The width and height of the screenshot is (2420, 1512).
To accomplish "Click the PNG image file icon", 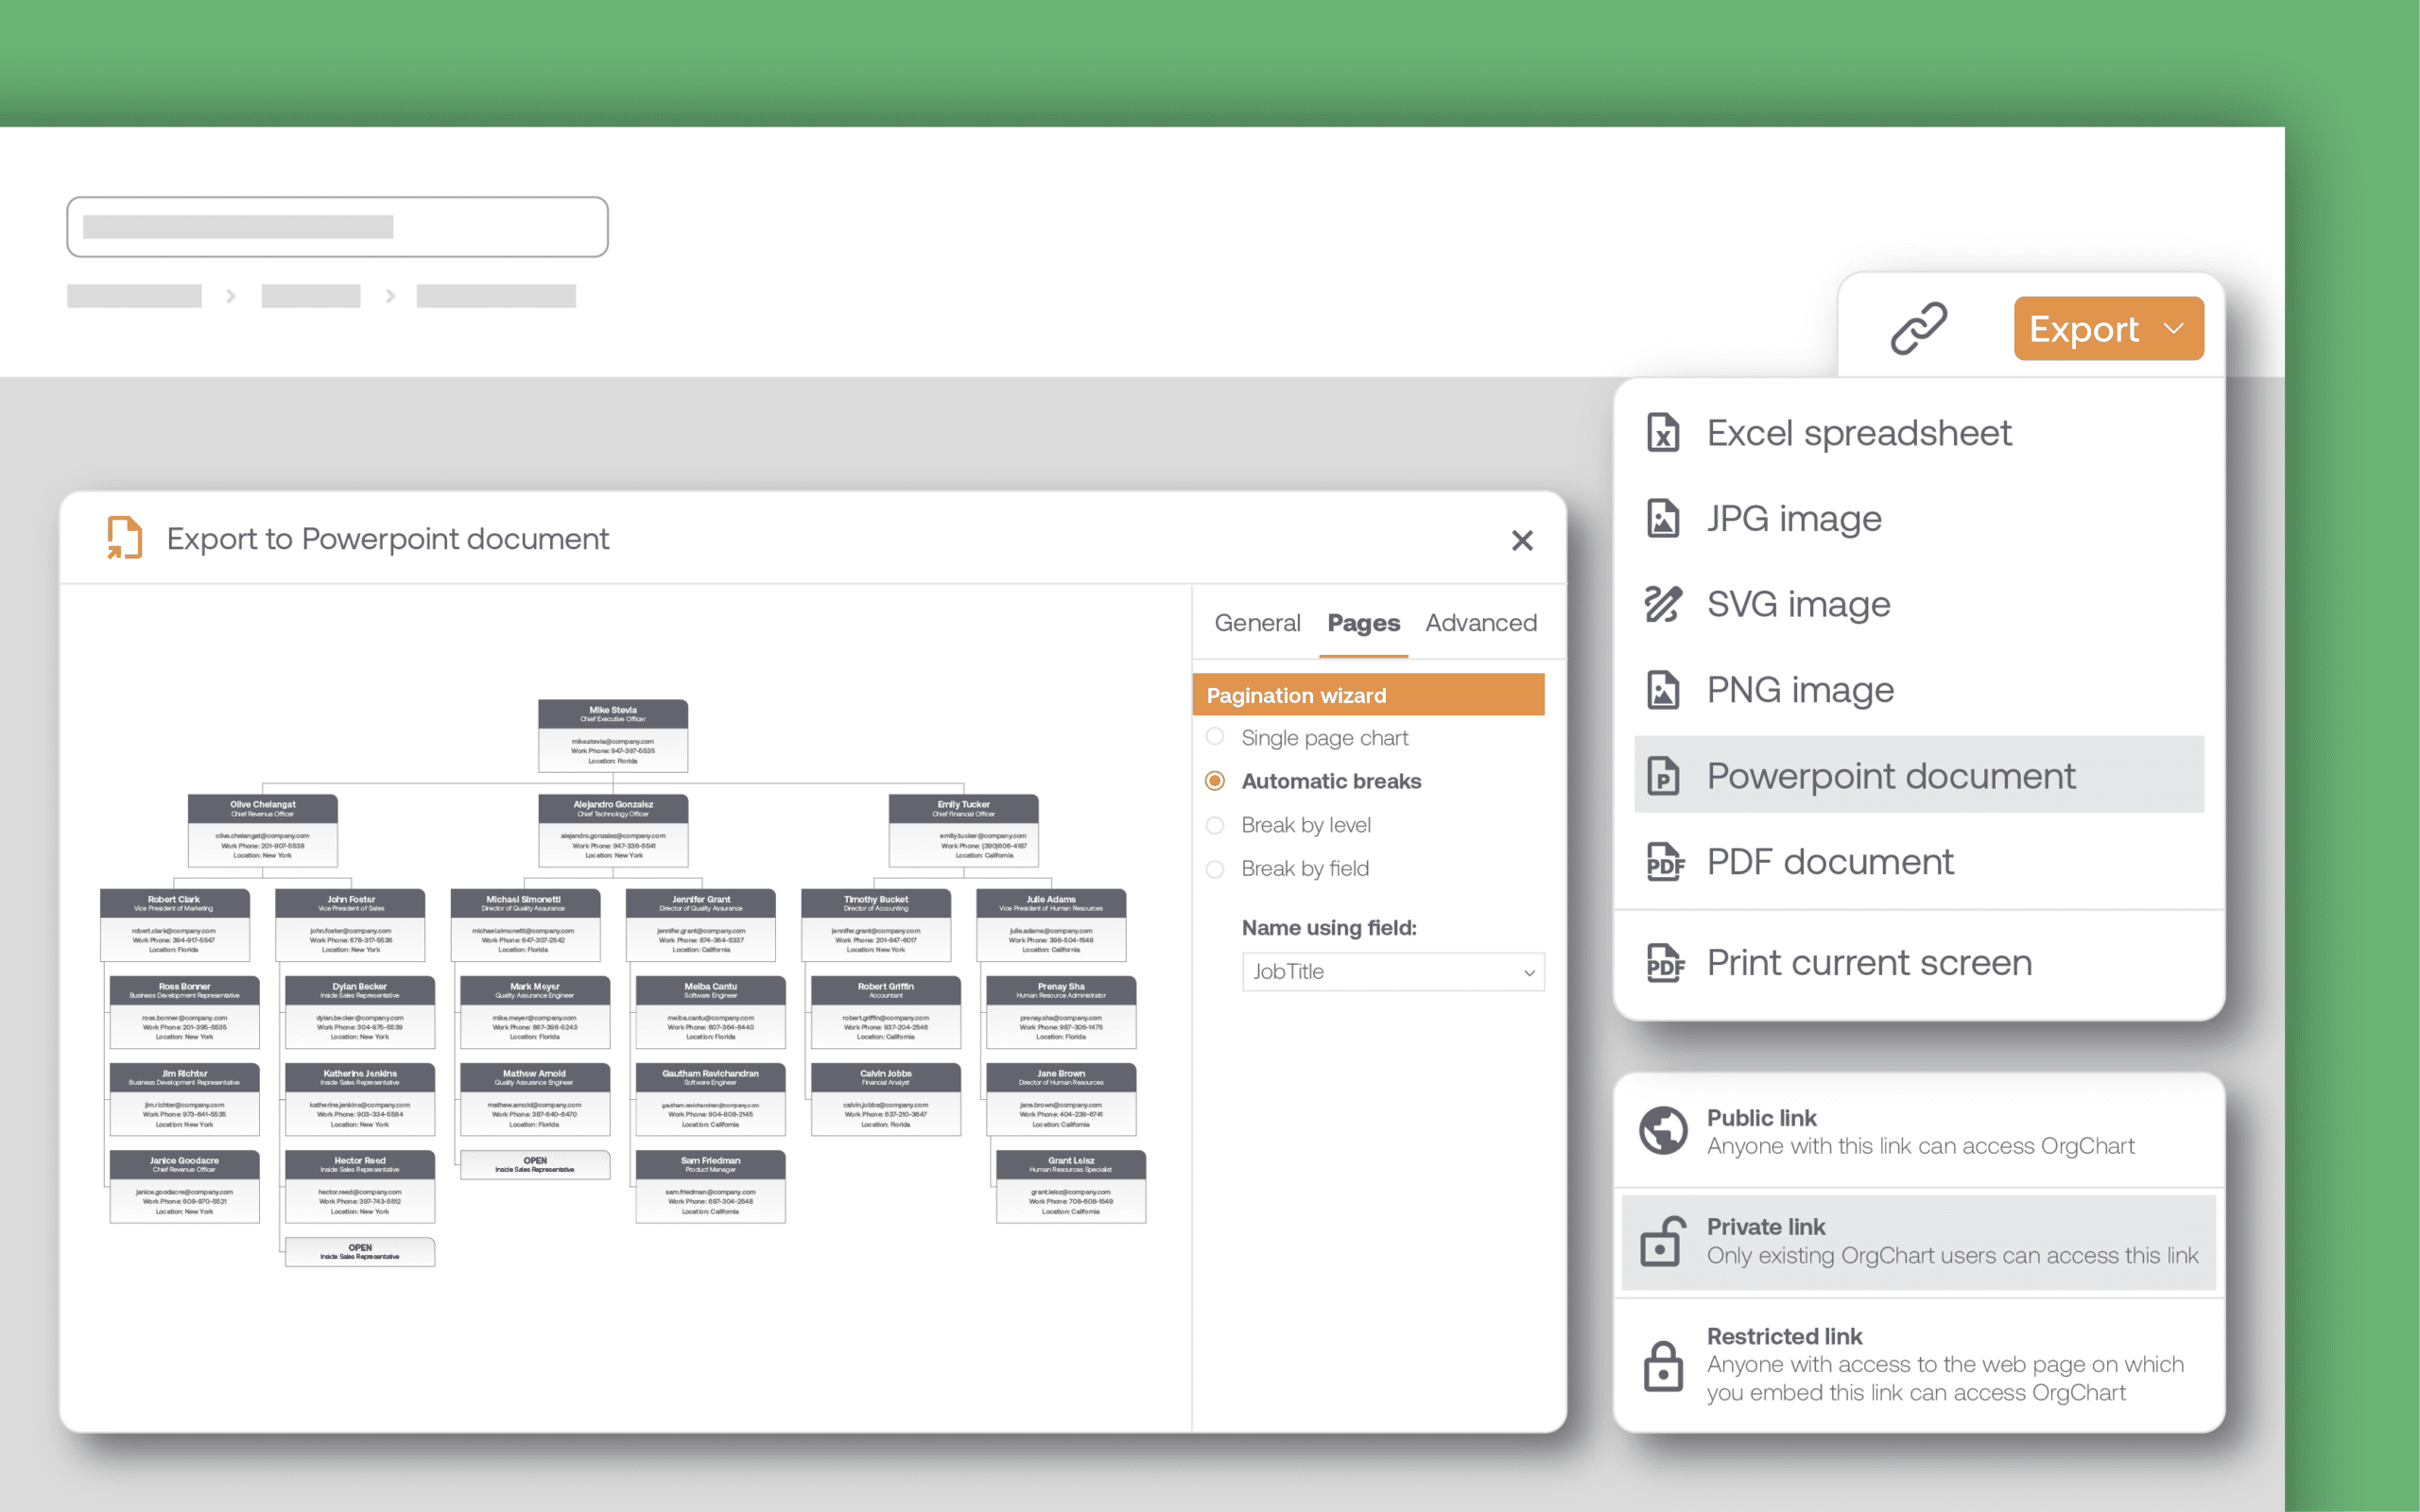I will tap(1662, 690).
